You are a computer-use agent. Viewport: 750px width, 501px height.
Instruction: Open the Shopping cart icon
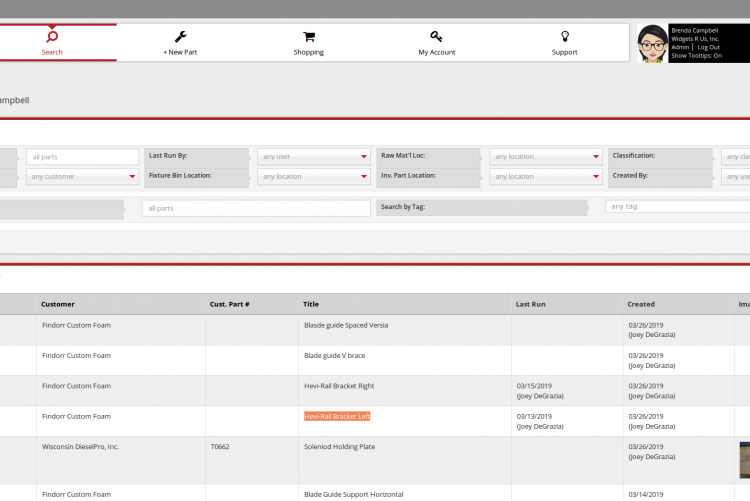tap(308, 36)
